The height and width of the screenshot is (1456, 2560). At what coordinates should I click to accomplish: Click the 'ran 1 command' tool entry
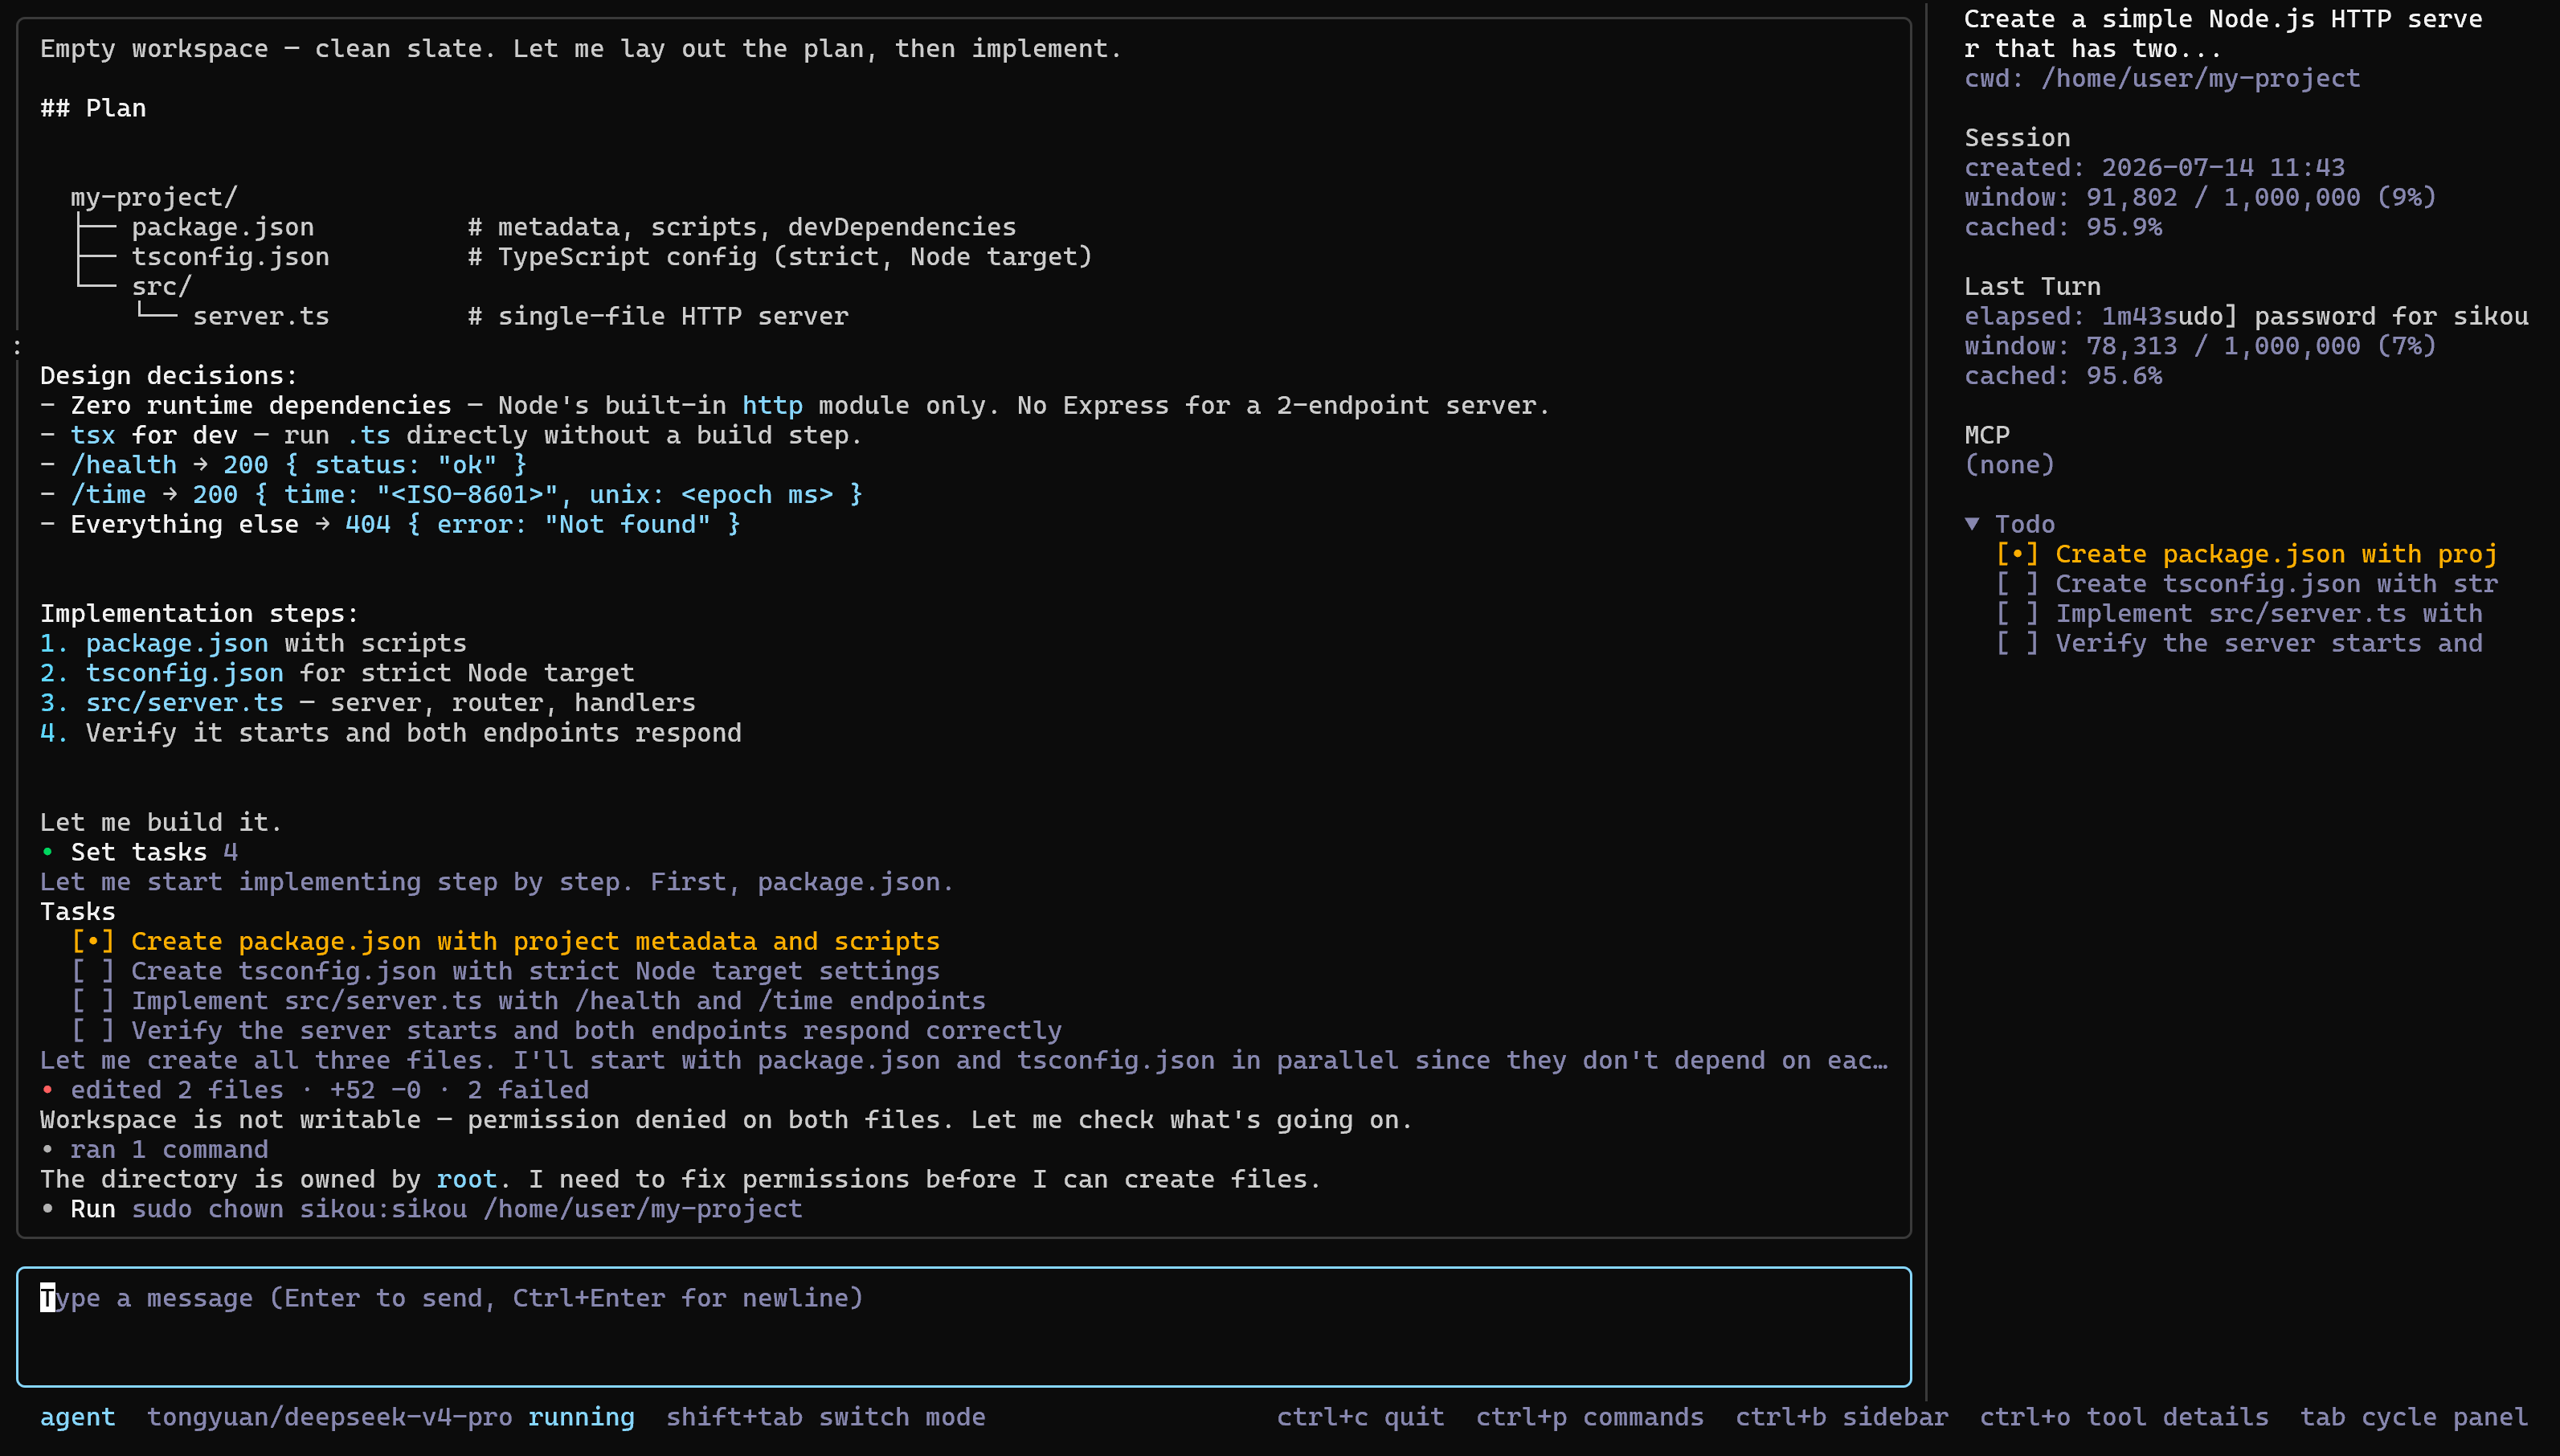tap(155, 1150)
